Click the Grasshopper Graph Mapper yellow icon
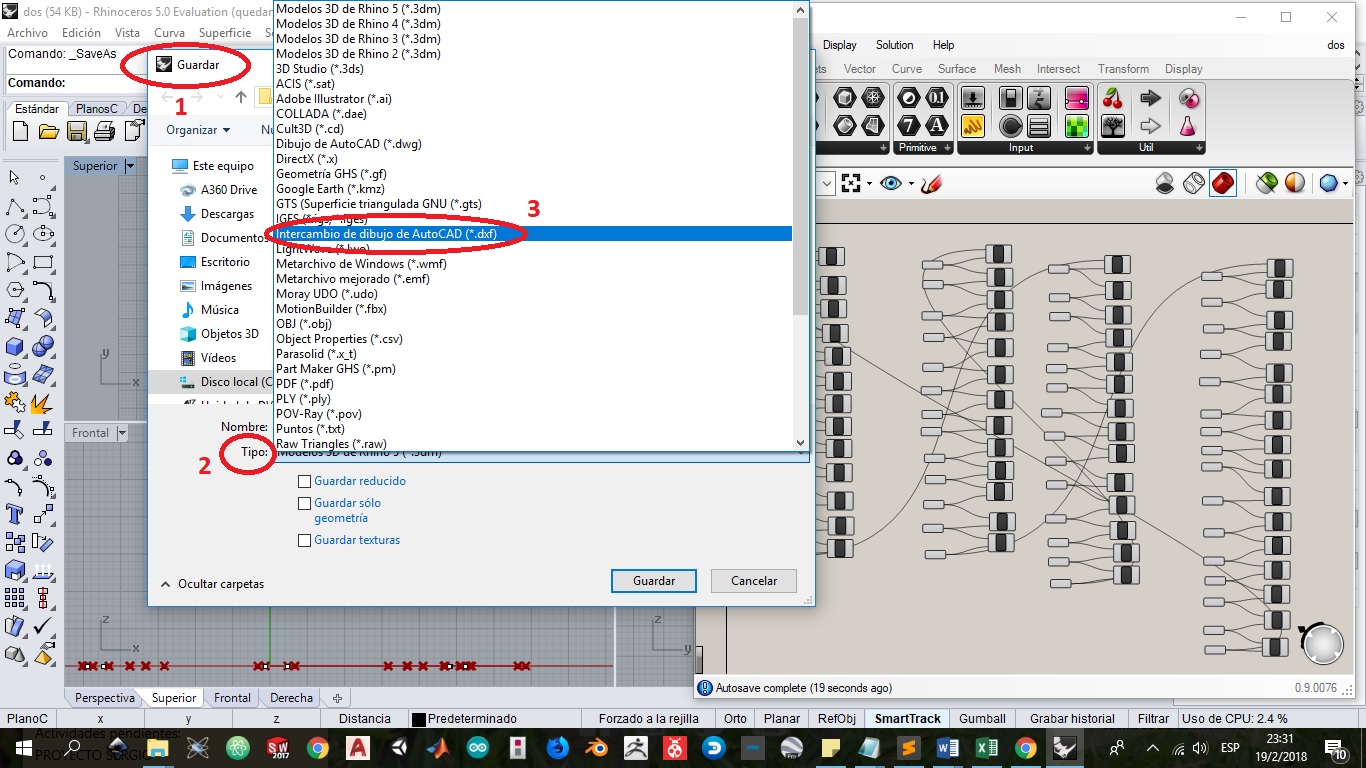Screen dimensions: 1366x768 [x=973, y=126]
